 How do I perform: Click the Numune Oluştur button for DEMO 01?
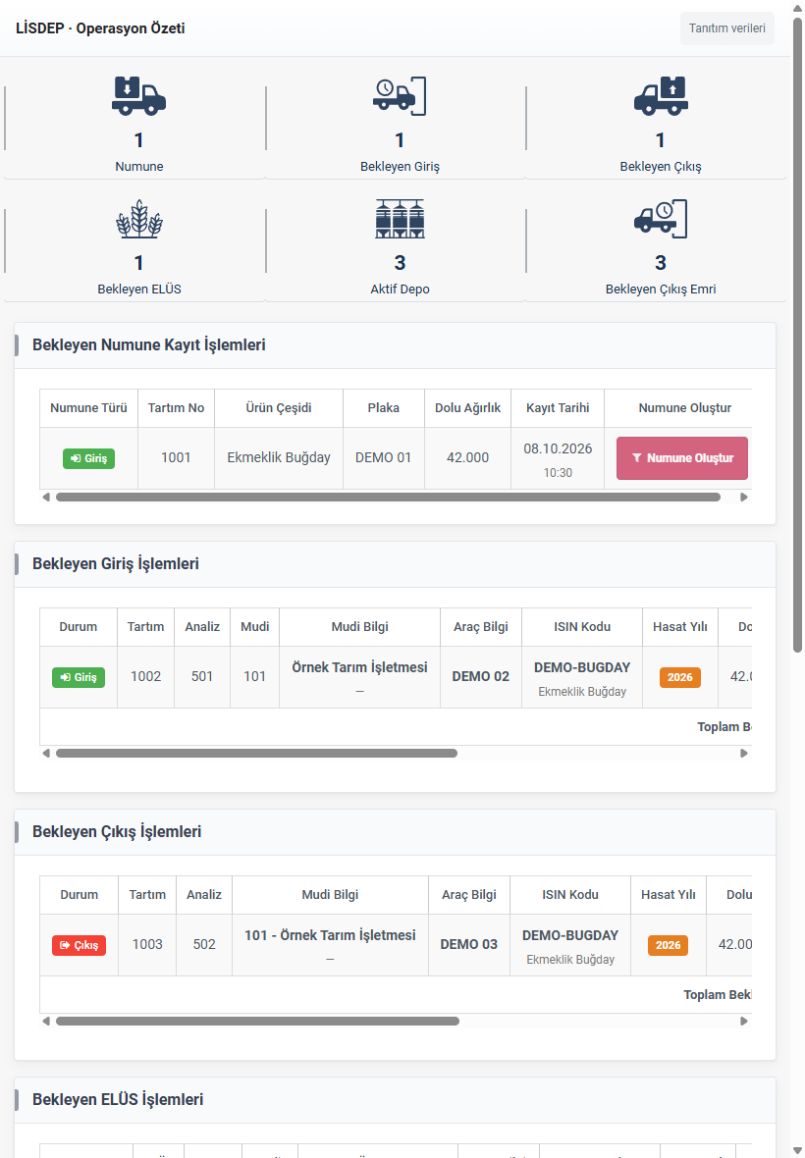[682, 458]
